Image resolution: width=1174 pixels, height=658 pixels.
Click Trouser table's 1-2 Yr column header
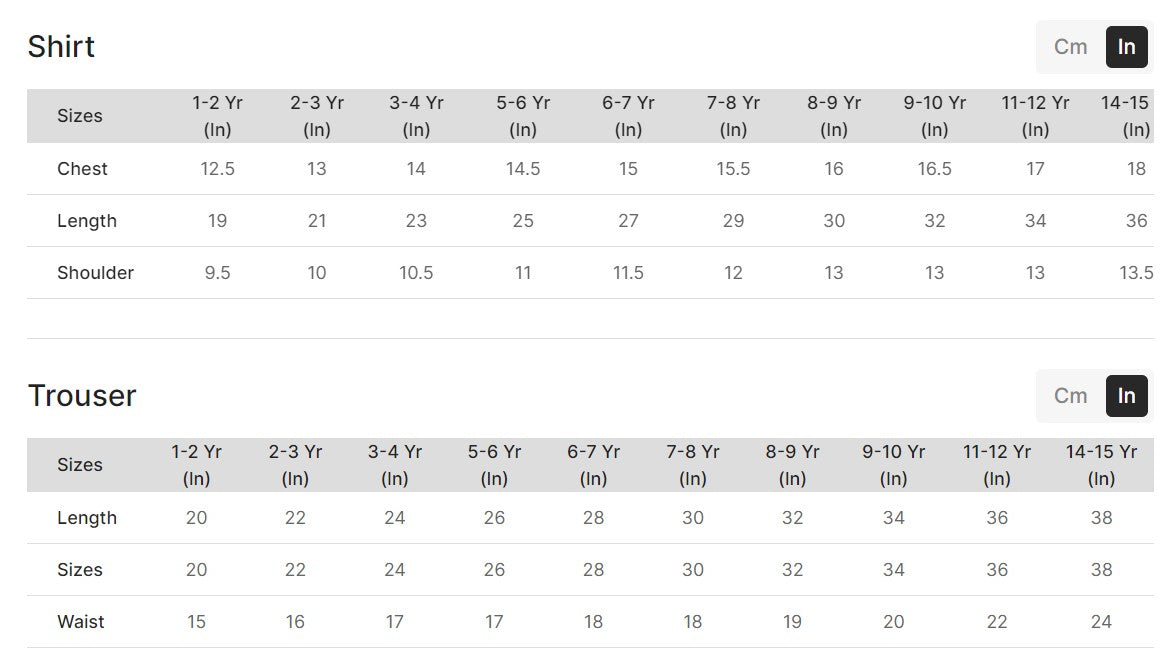[x=196, y=465]
